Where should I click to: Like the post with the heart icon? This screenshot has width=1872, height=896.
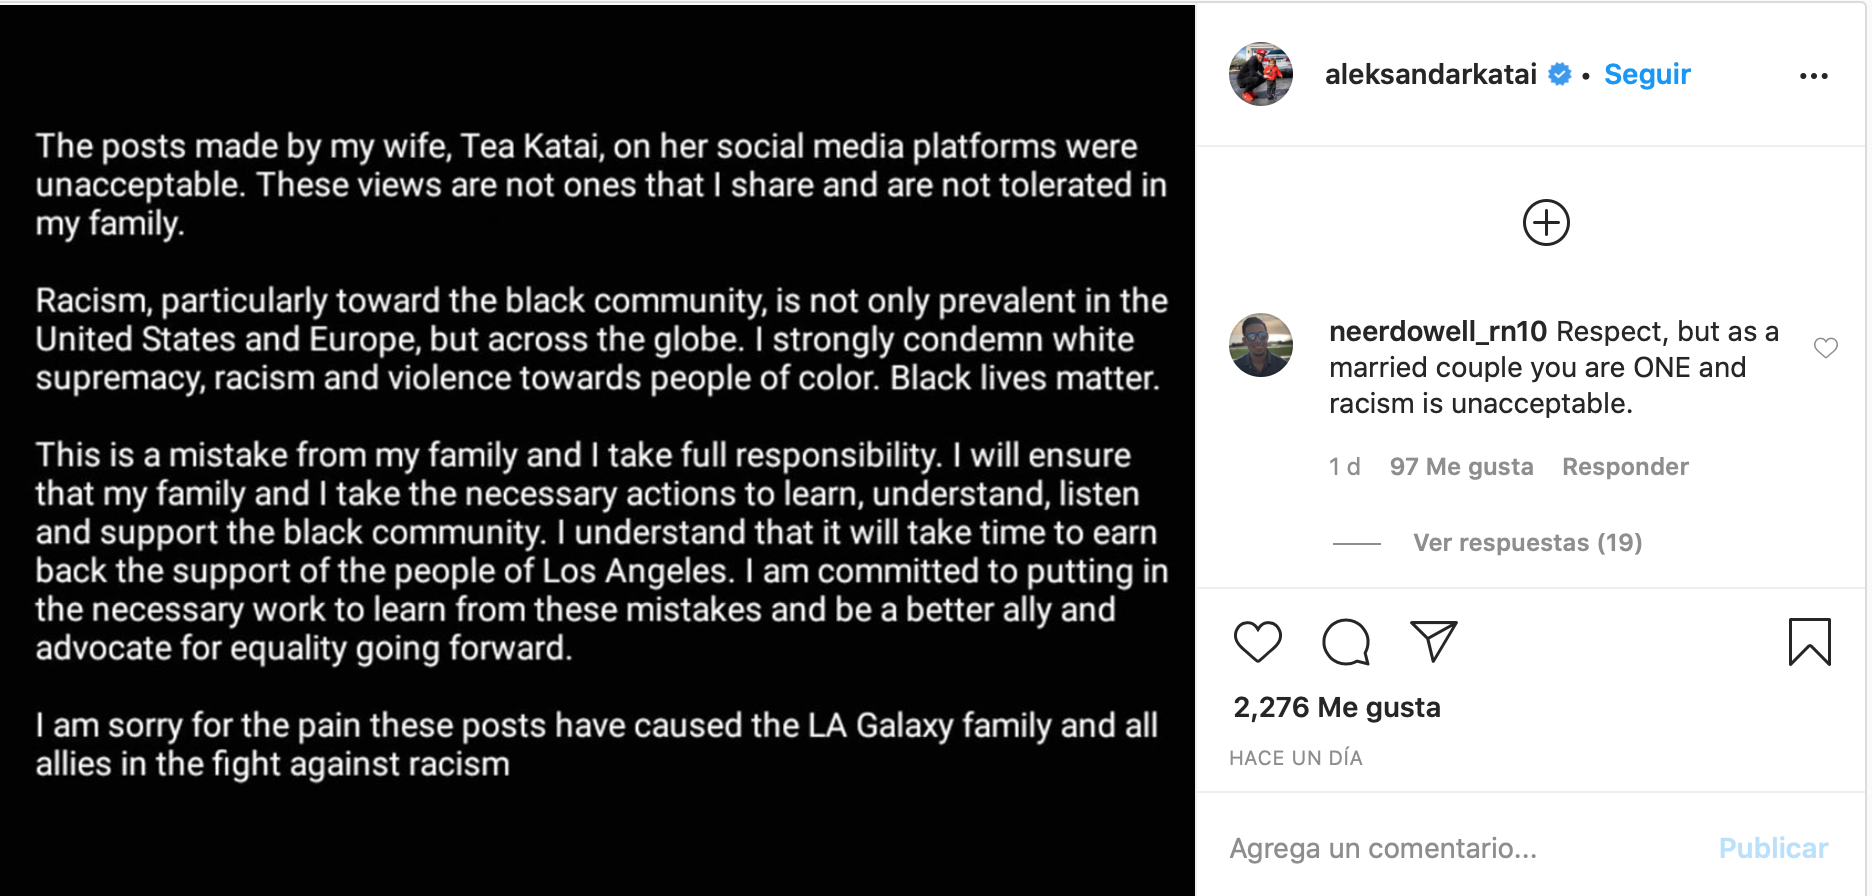point(1257,642)
